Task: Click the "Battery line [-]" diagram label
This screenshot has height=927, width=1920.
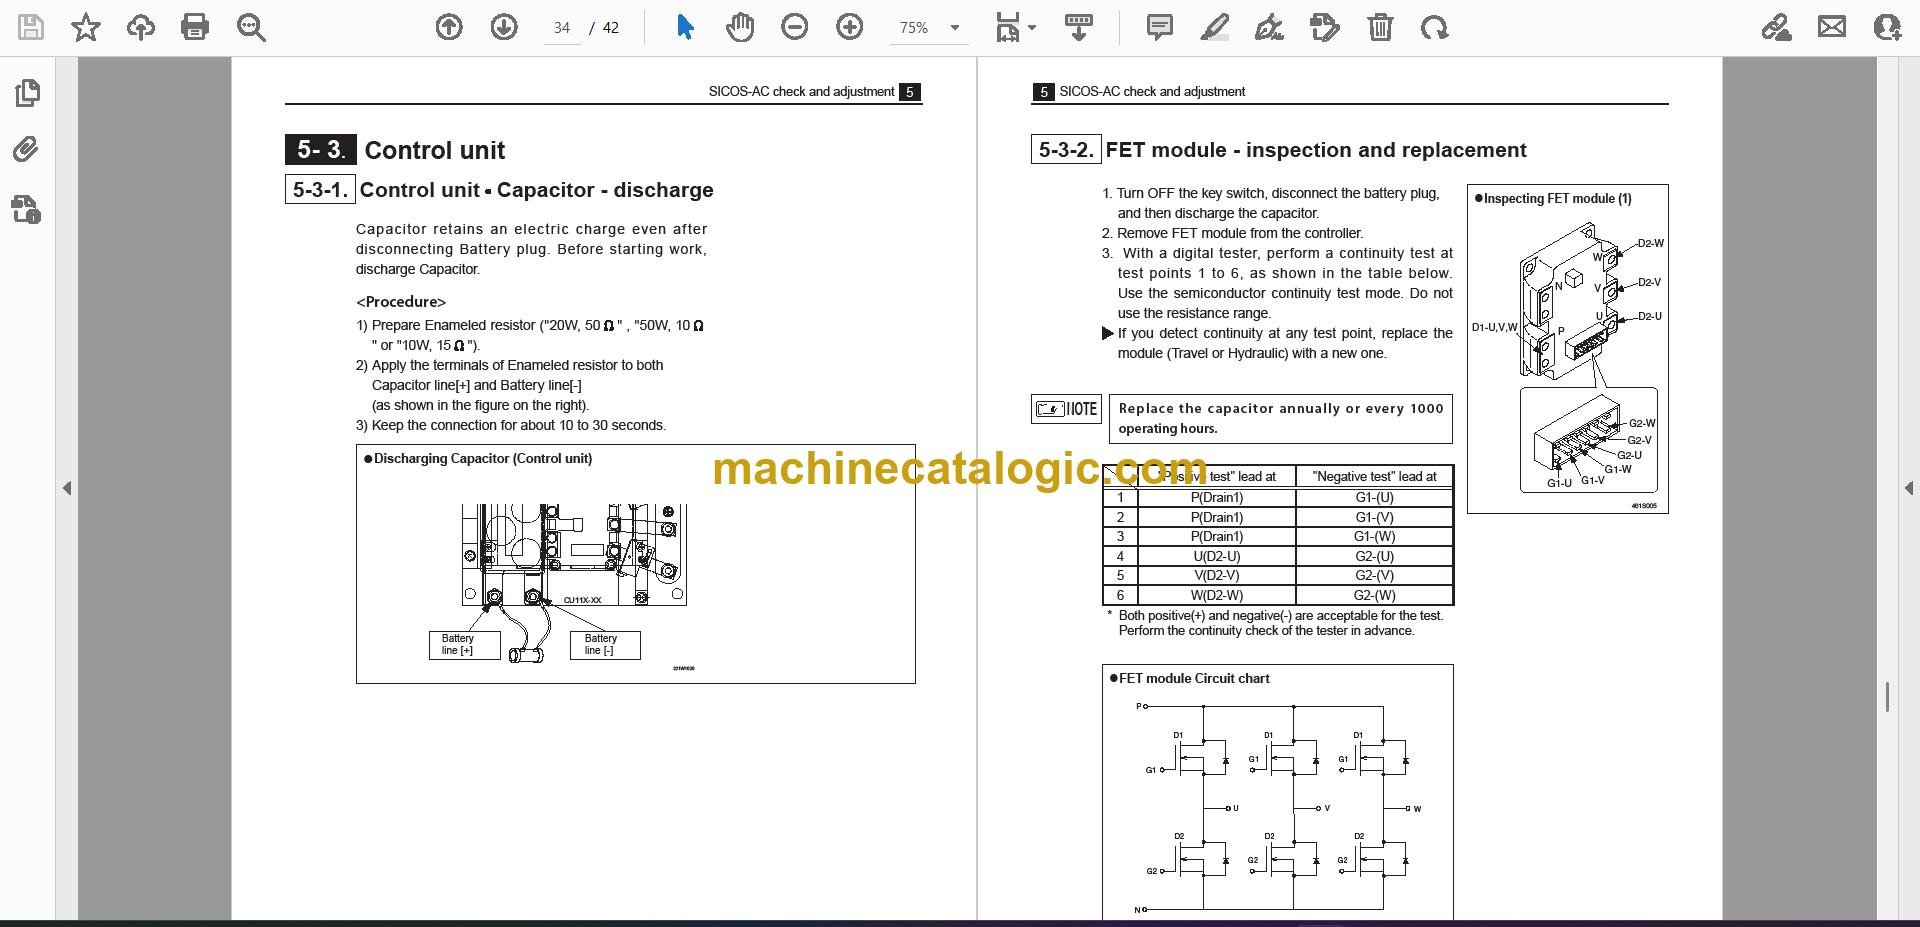Action: pos(604,645)
